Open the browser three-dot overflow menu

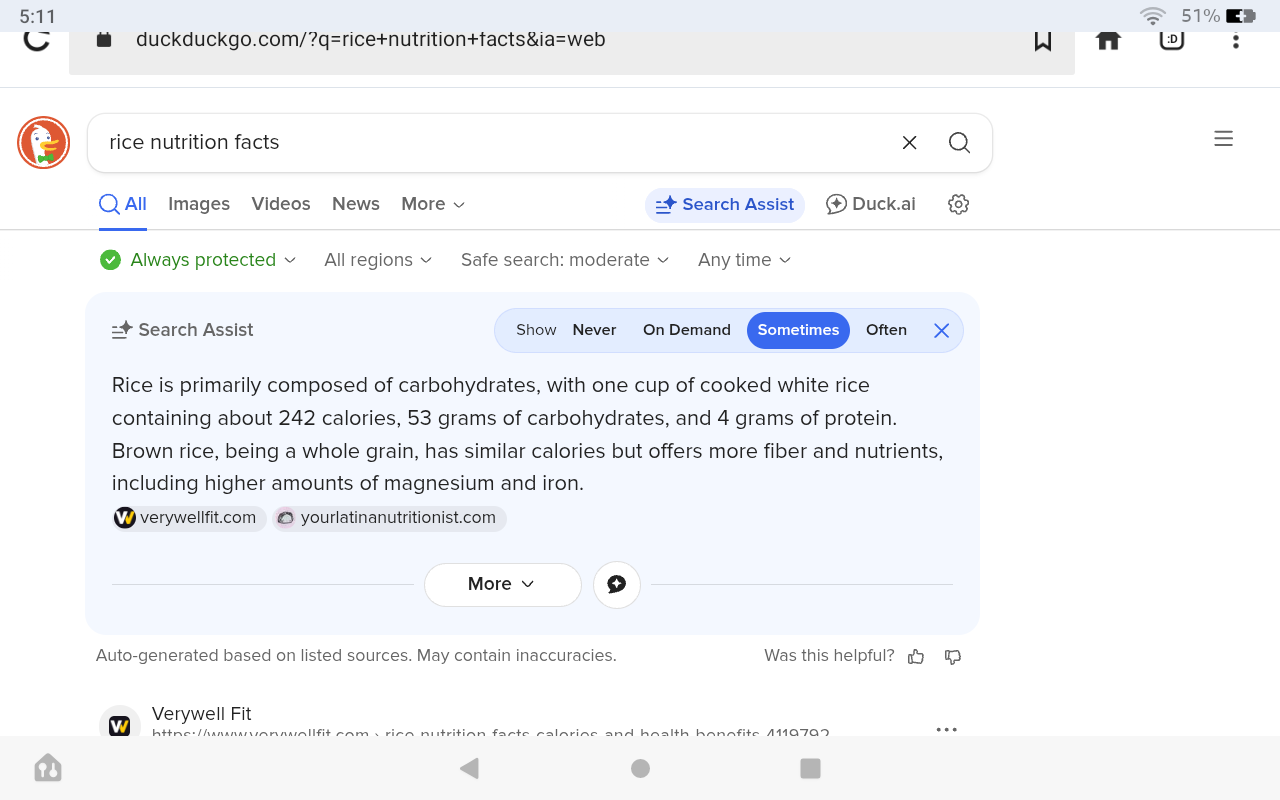[1236, 40]
